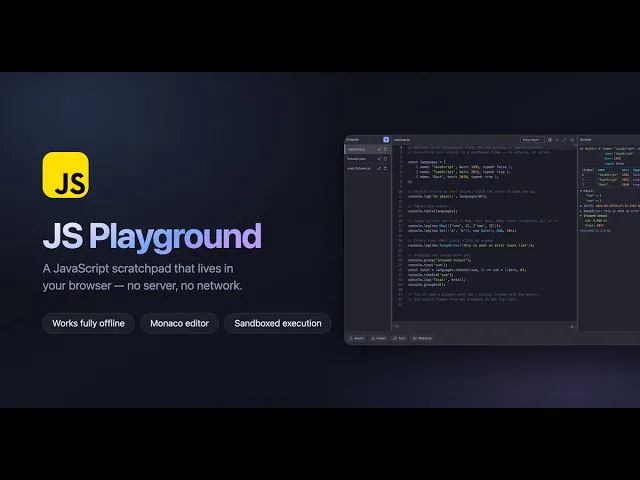Click the console.table(languages) code line
The image size is (640, 480).
click(433, 211)
